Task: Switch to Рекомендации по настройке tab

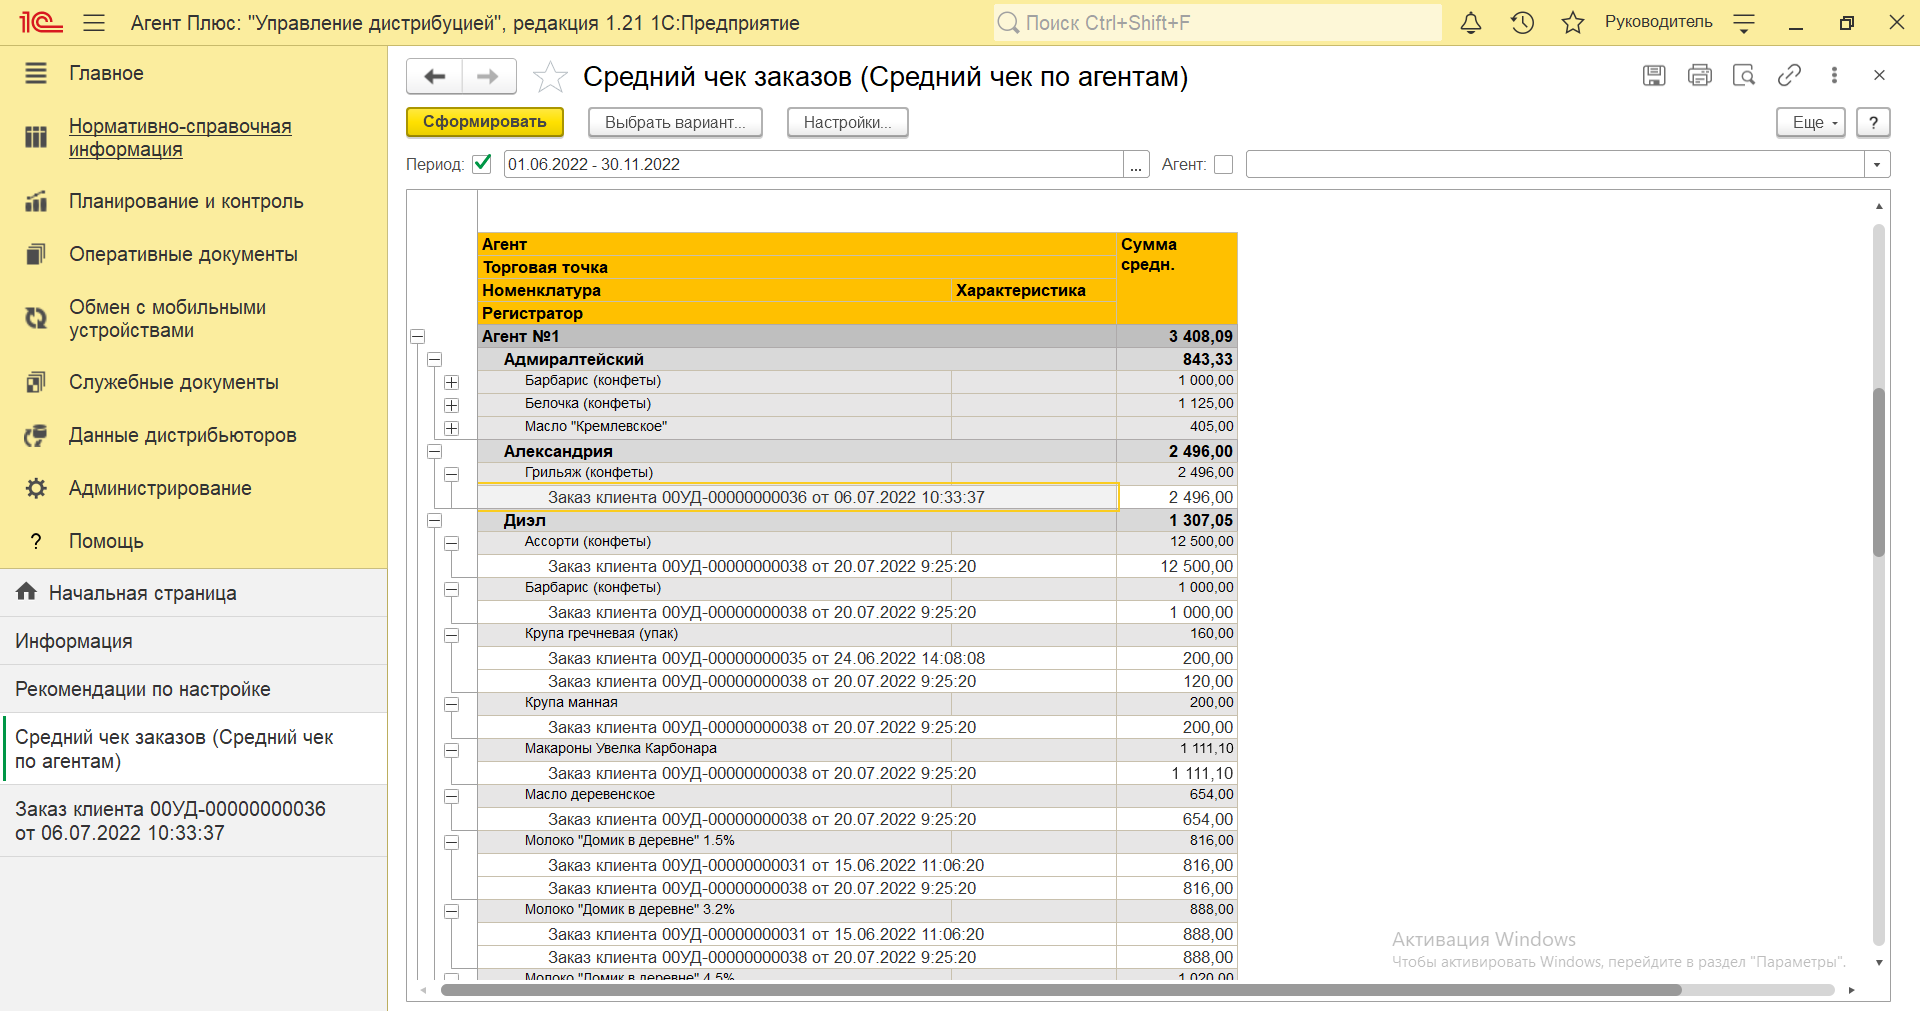Action: click(x=193, y=689)
